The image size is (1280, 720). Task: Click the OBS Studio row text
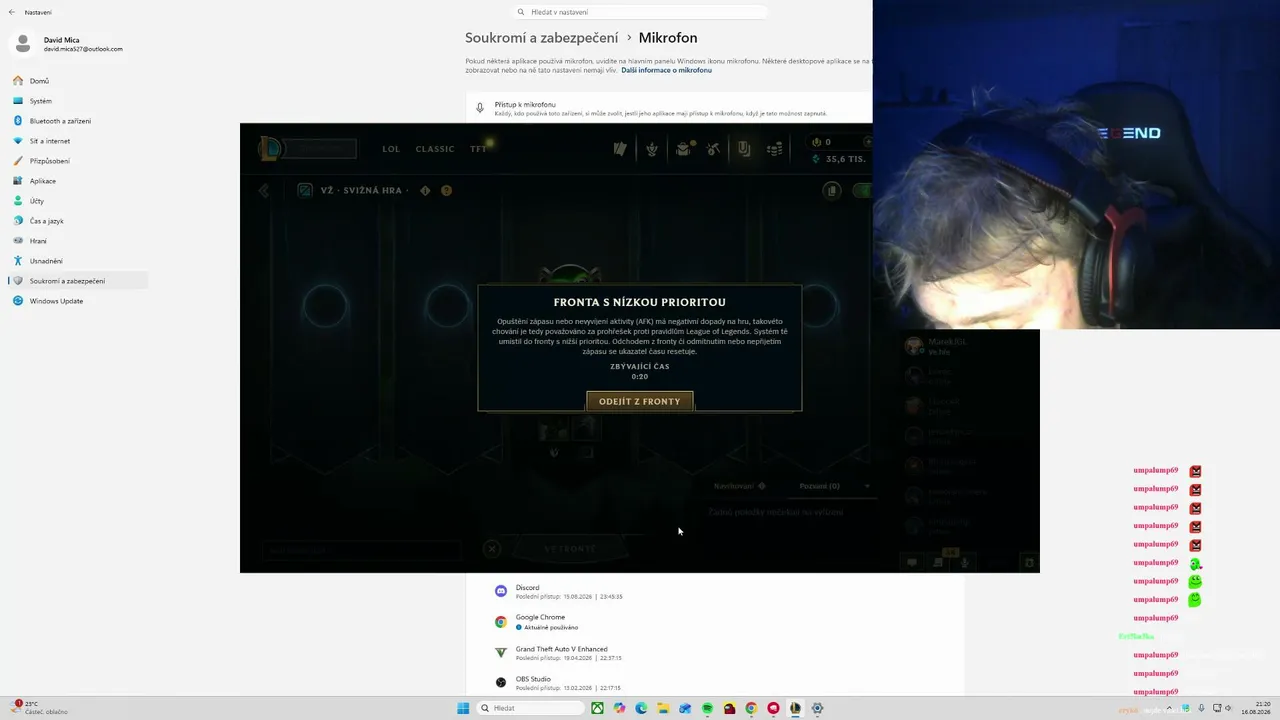pos(533,679)
